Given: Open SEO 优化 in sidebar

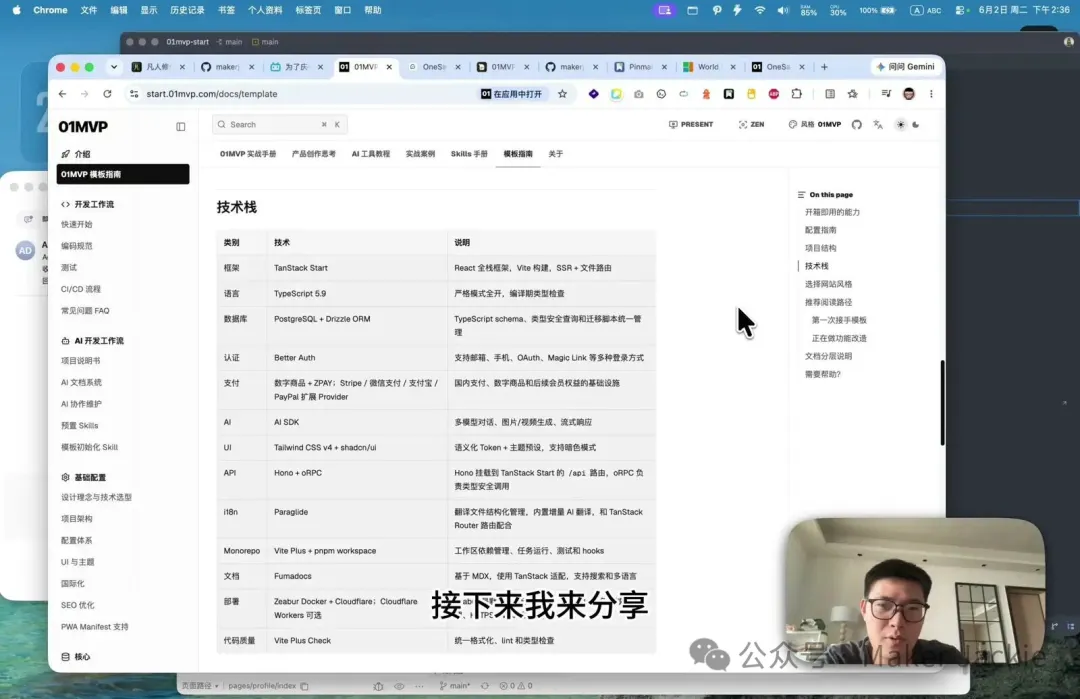Looking at the screenshot, I should coord(77,605).
